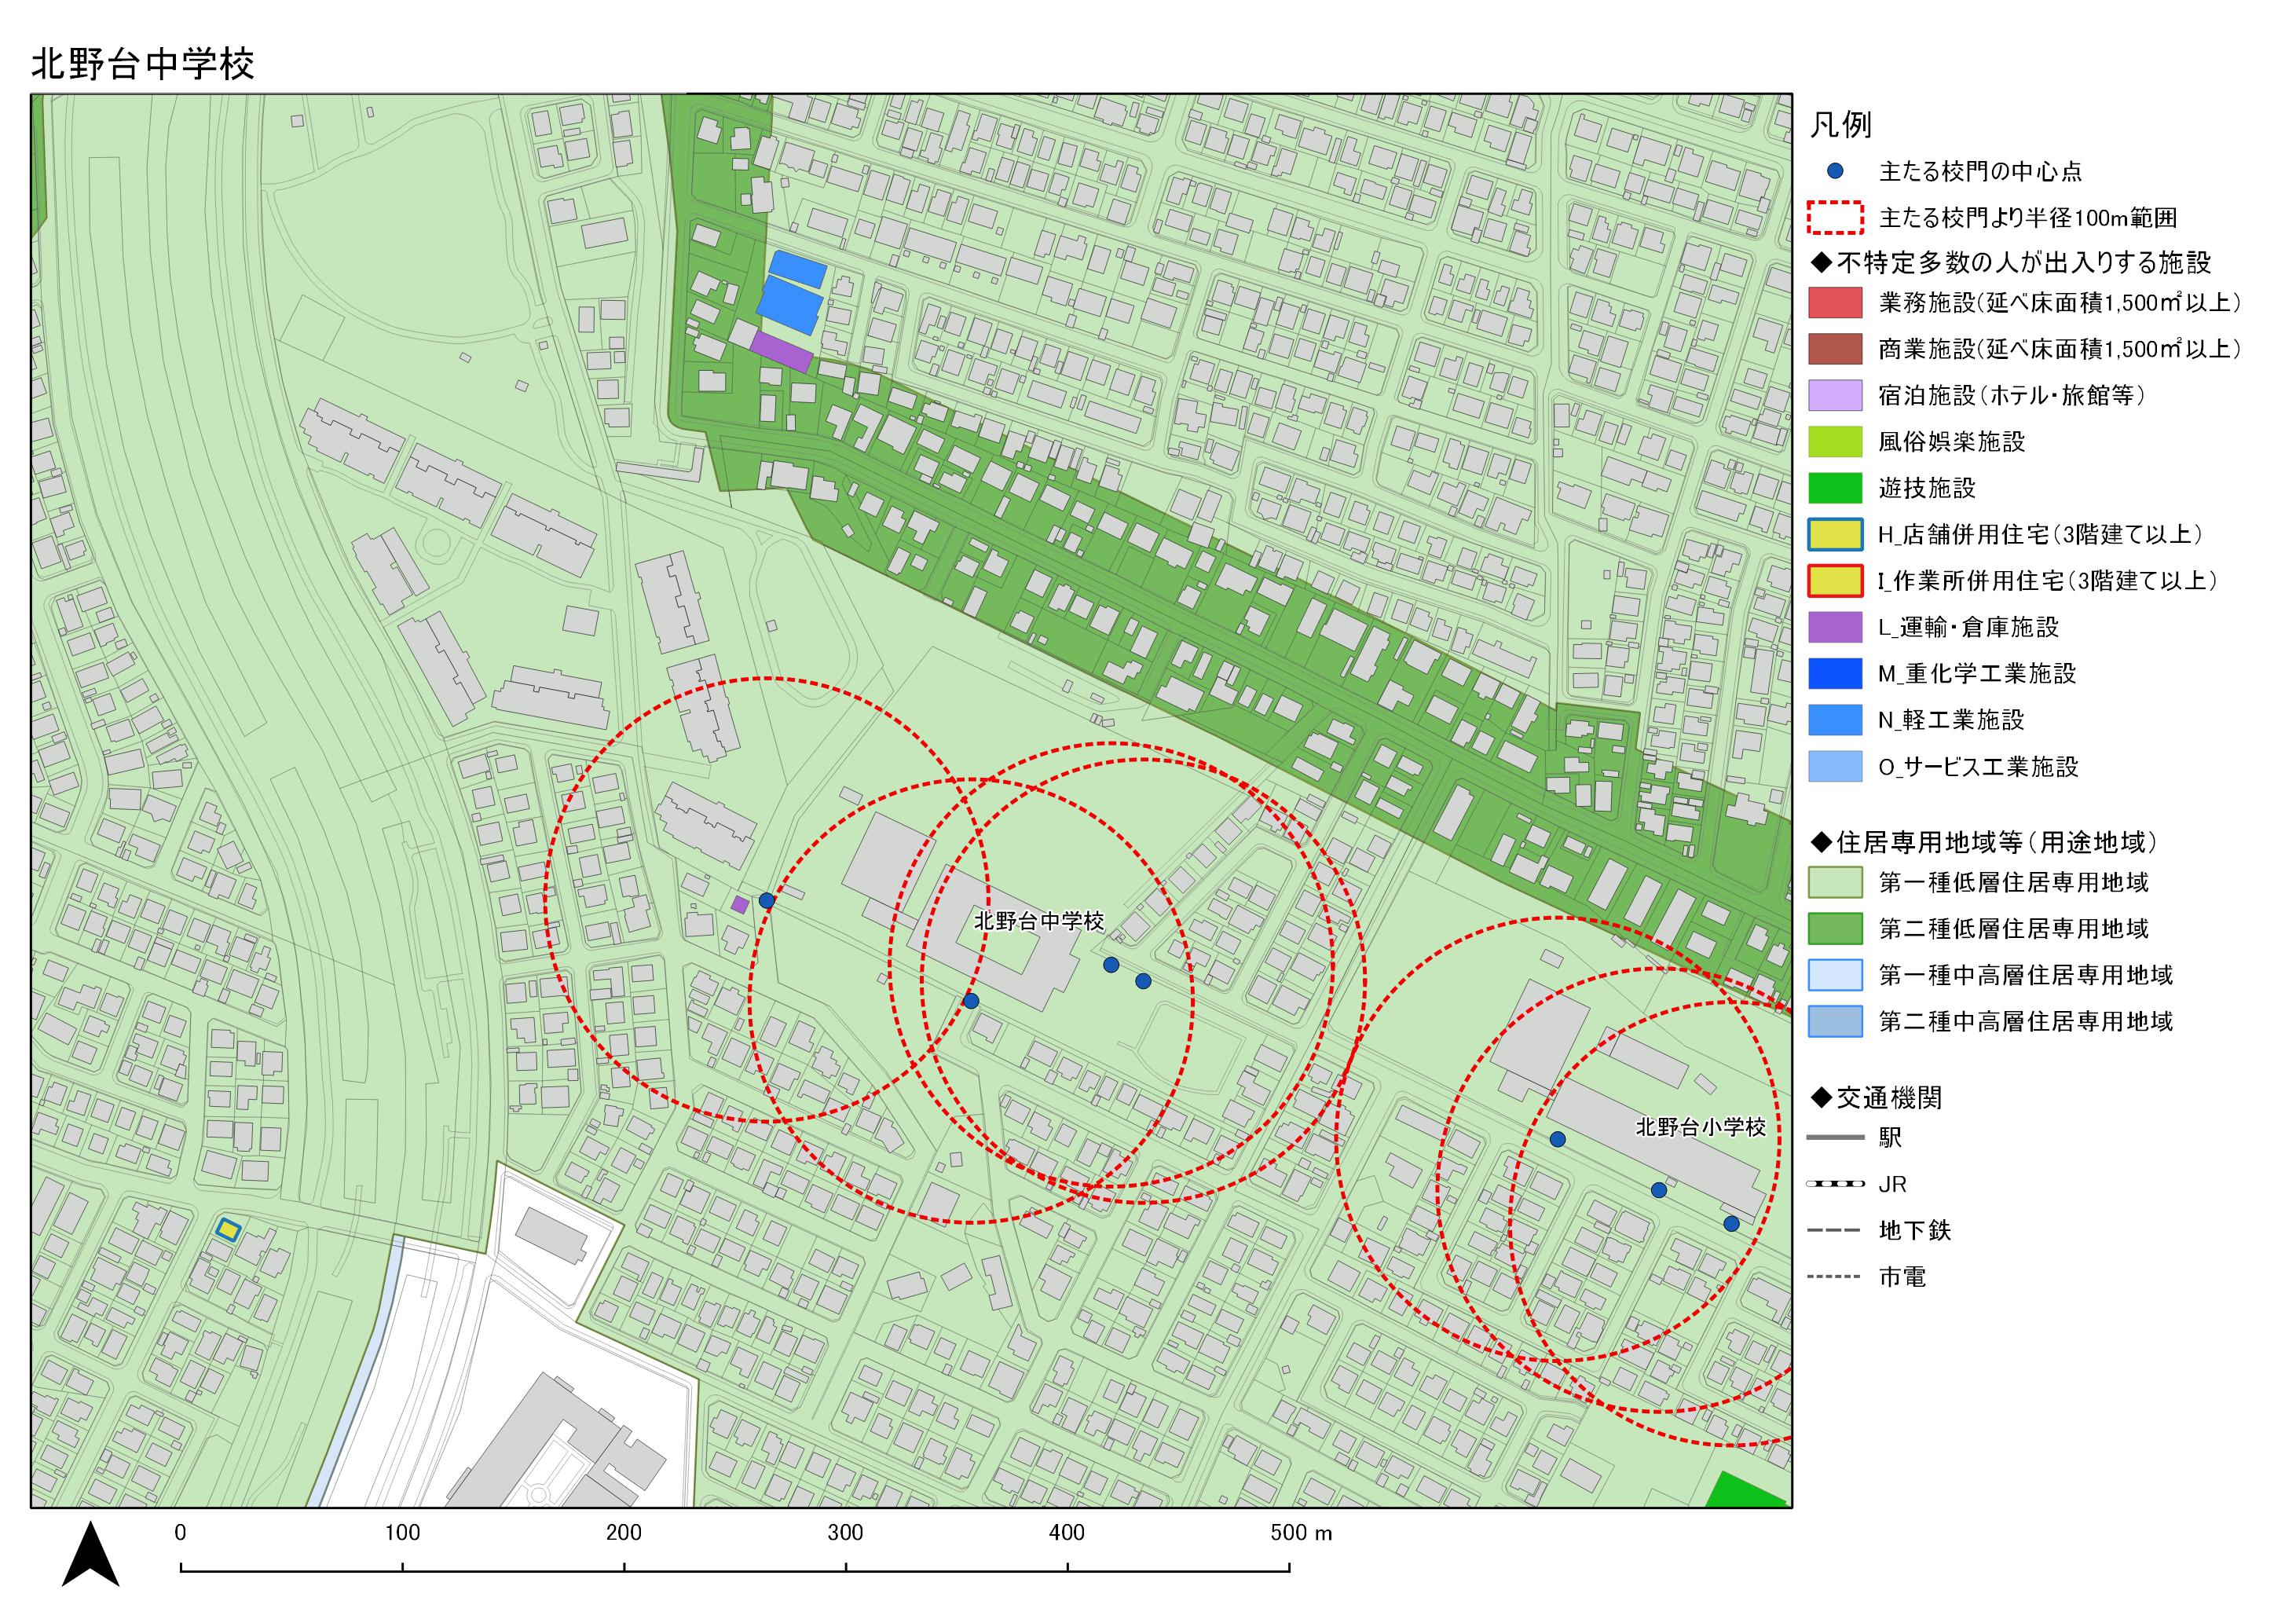The image size is (2296, 1623).
Task: Click the scale bar label 200
Action: 624,1532
